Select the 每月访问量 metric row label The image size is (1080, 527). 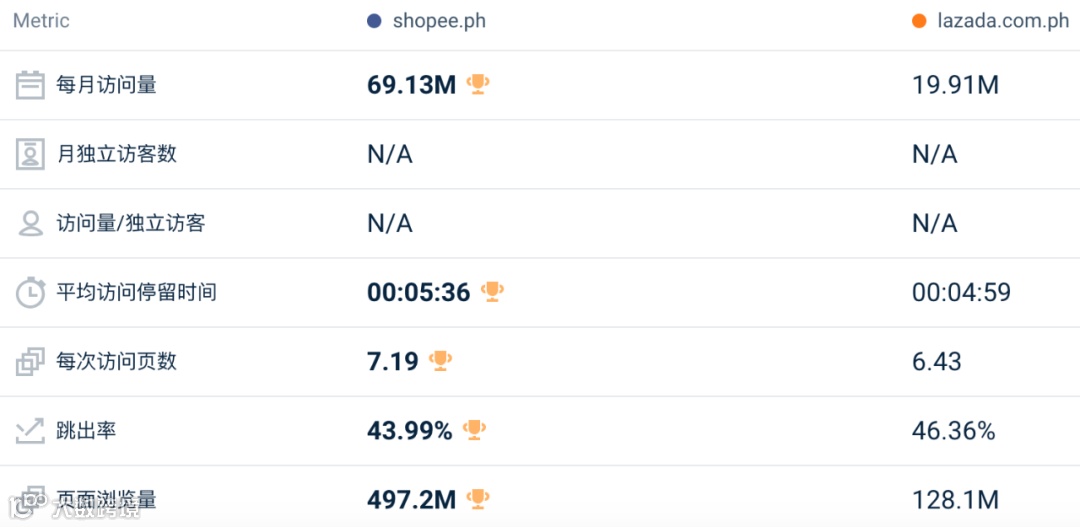[106, 85]
